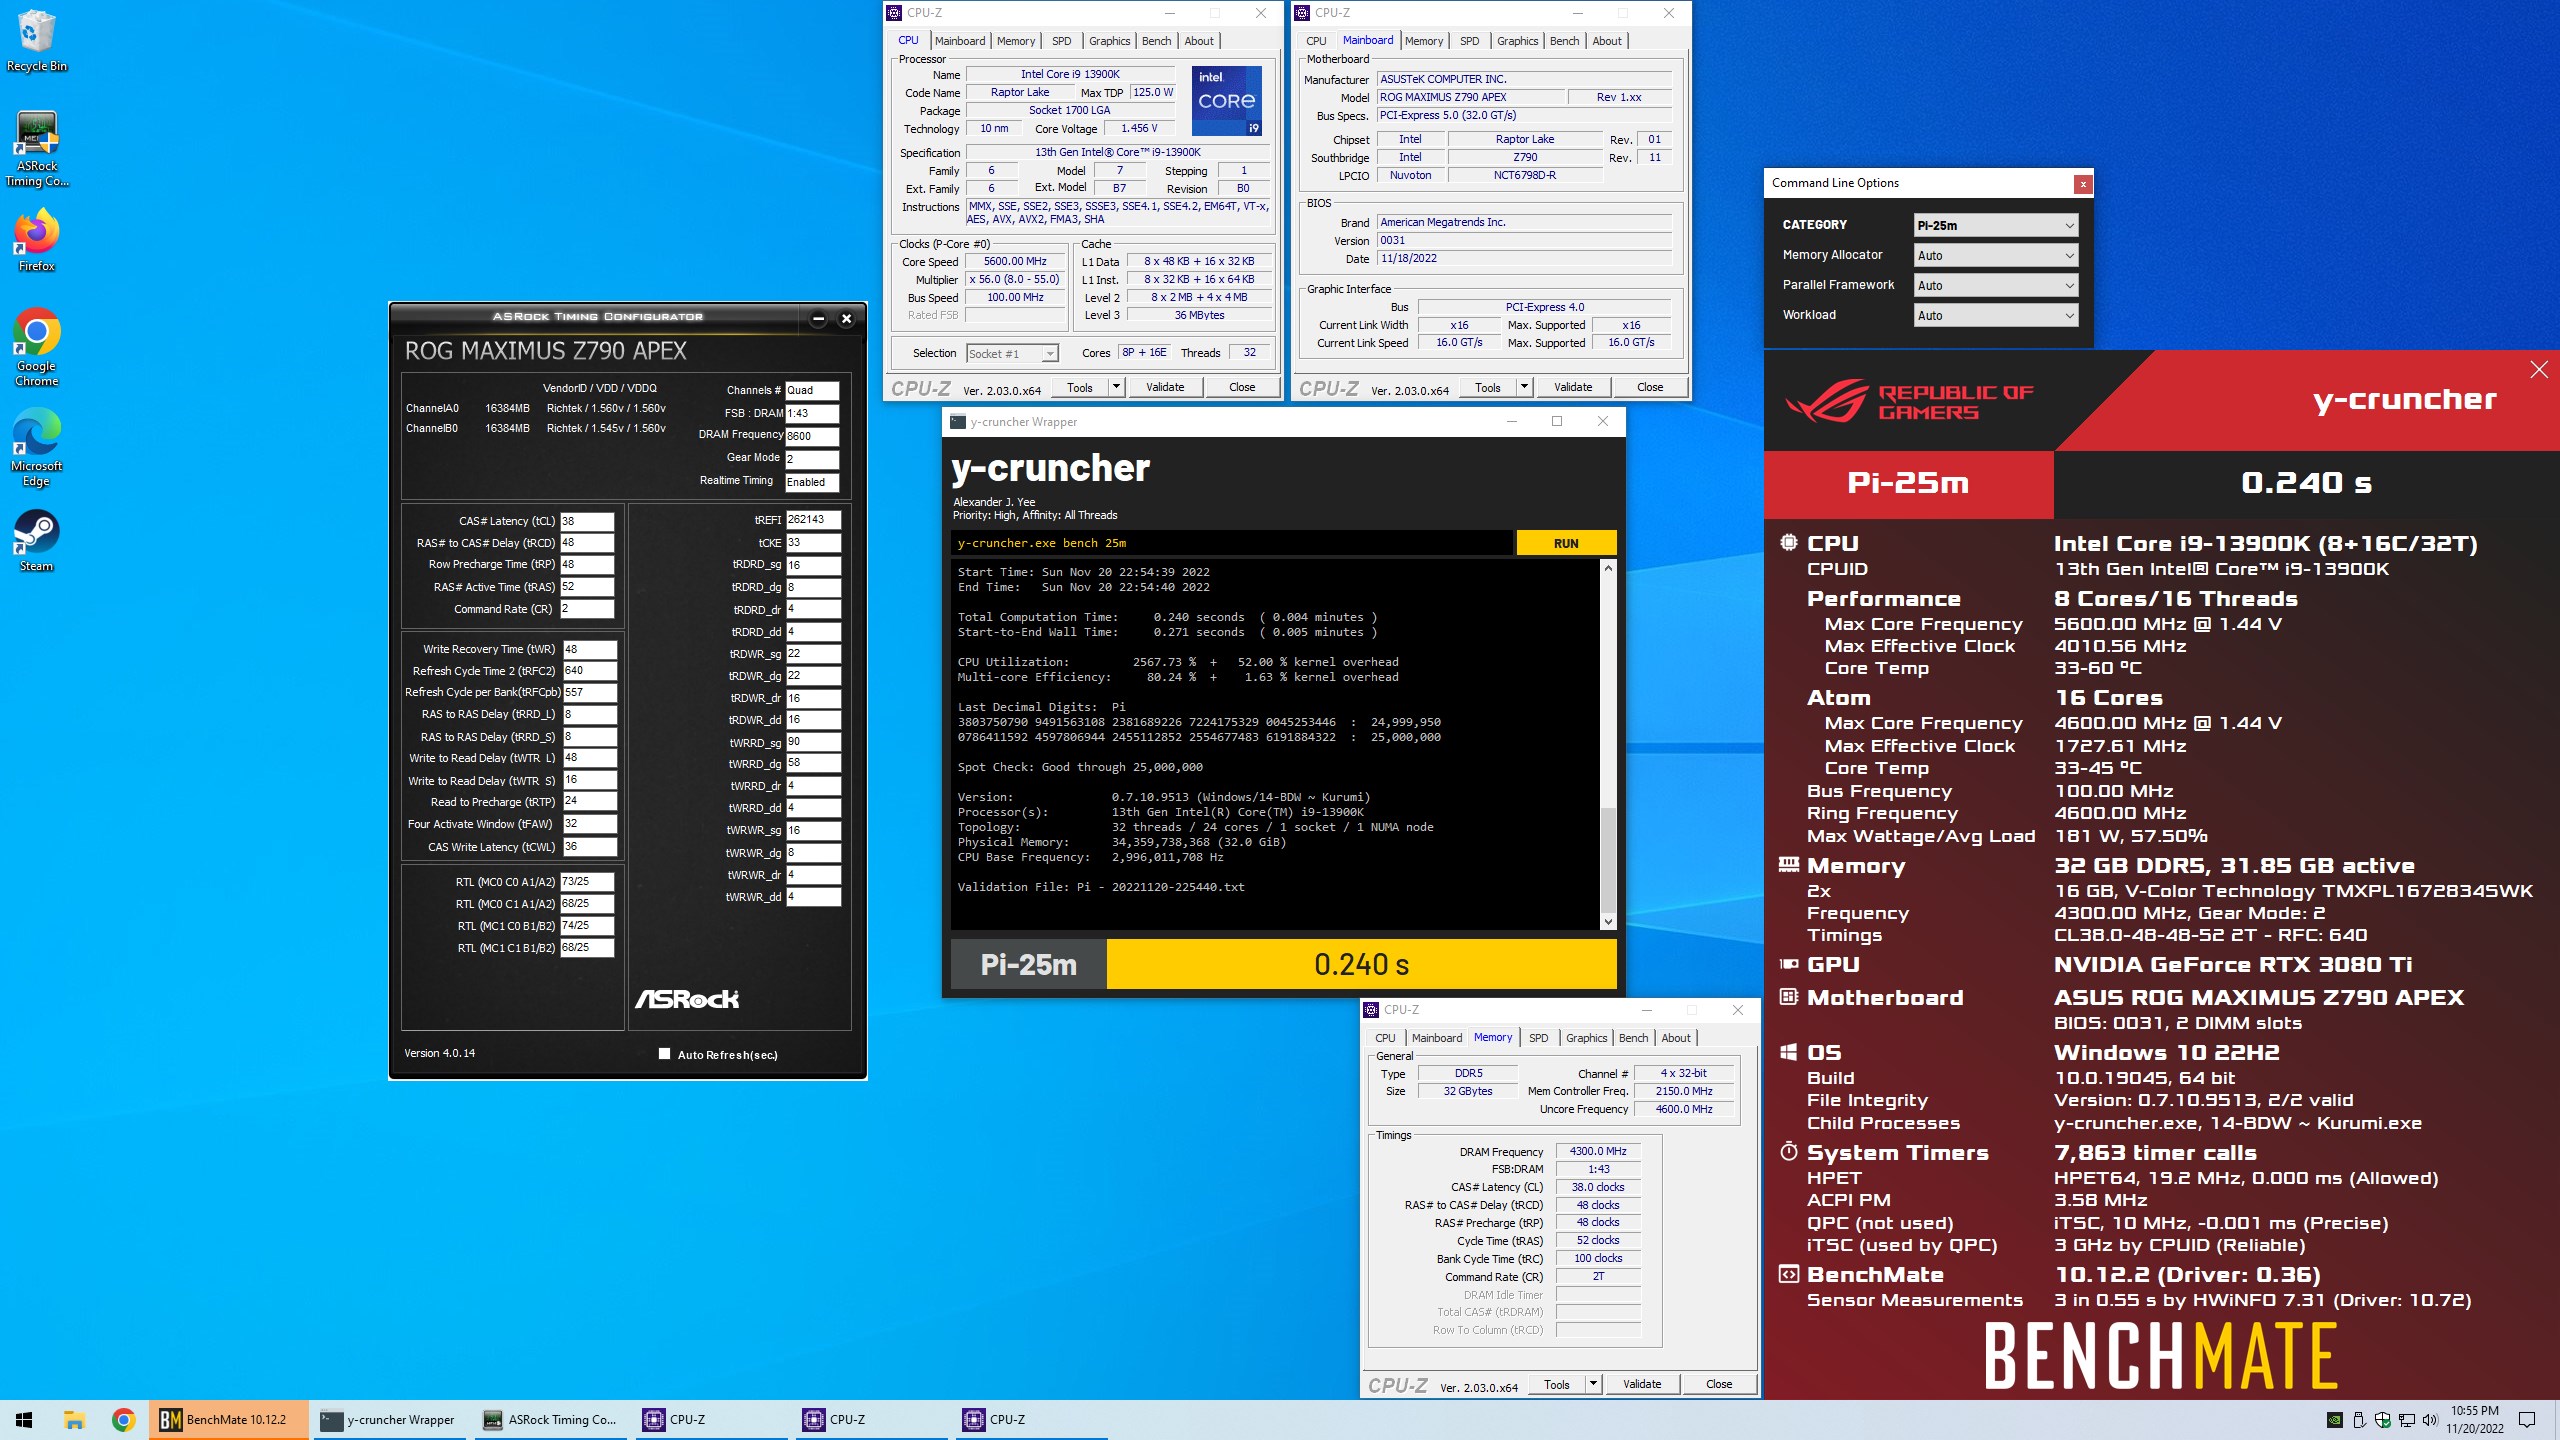The height and width of the screenshot is (1440, 2560).
Task: Click scroll-down arrow in y-cruncher output
Action: [1608, 921]
